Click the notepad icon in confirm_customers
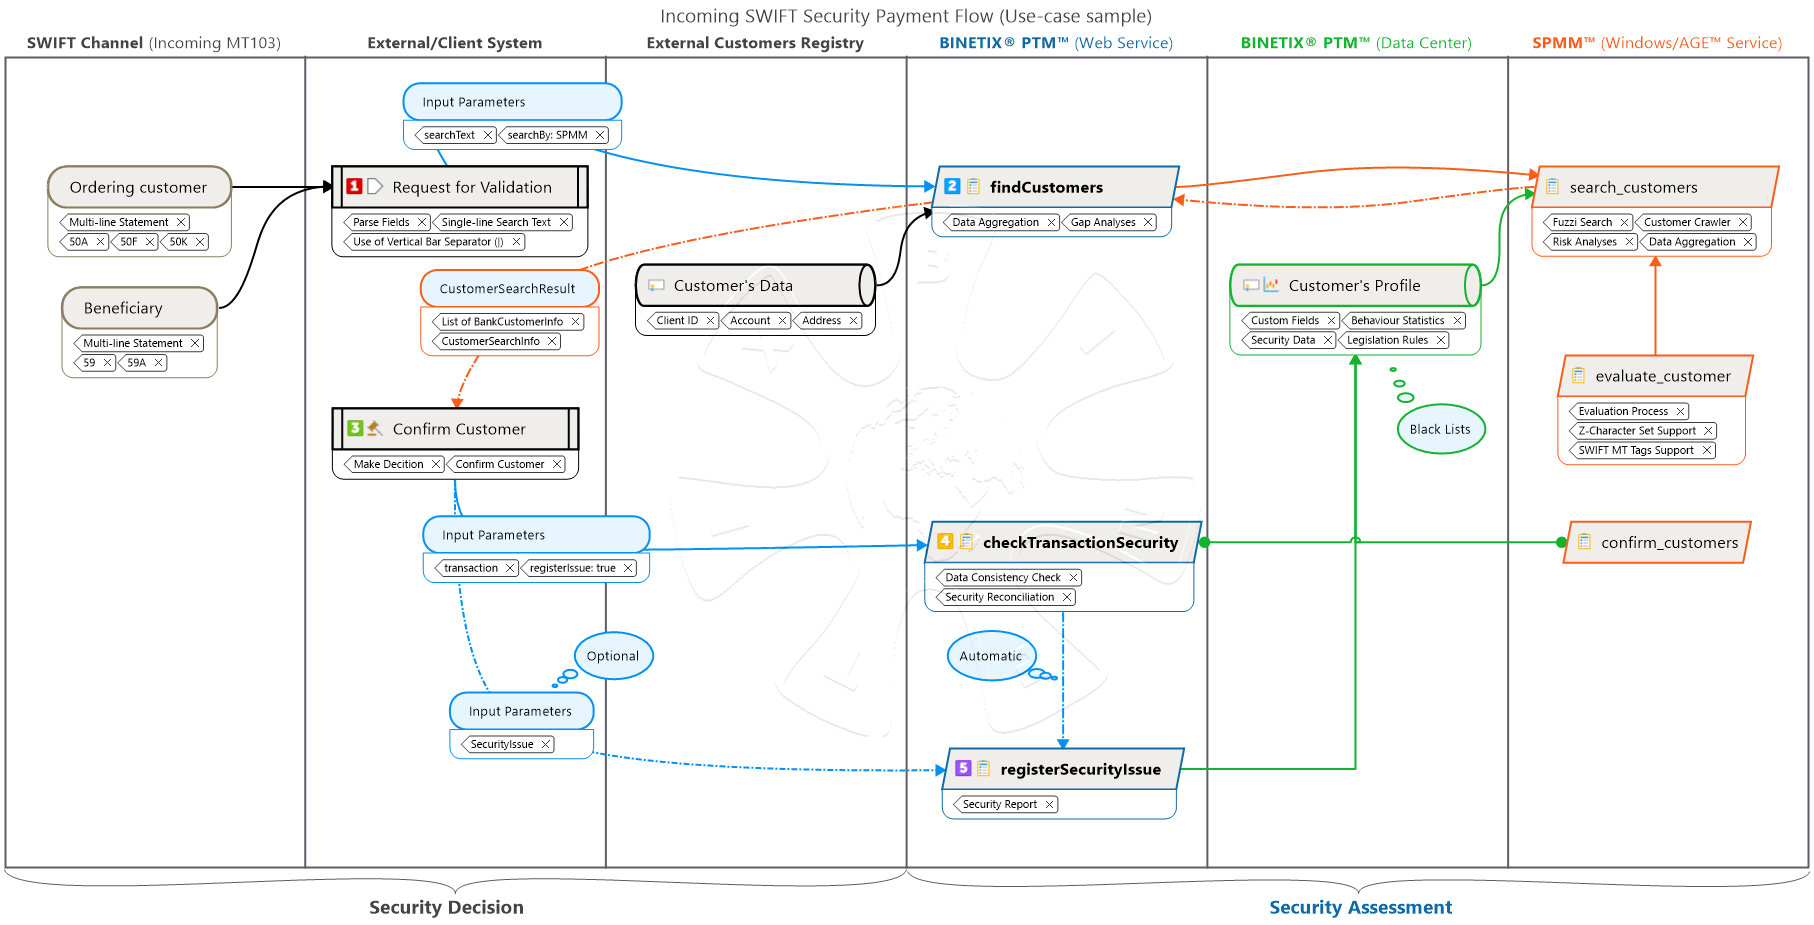 1584,542
